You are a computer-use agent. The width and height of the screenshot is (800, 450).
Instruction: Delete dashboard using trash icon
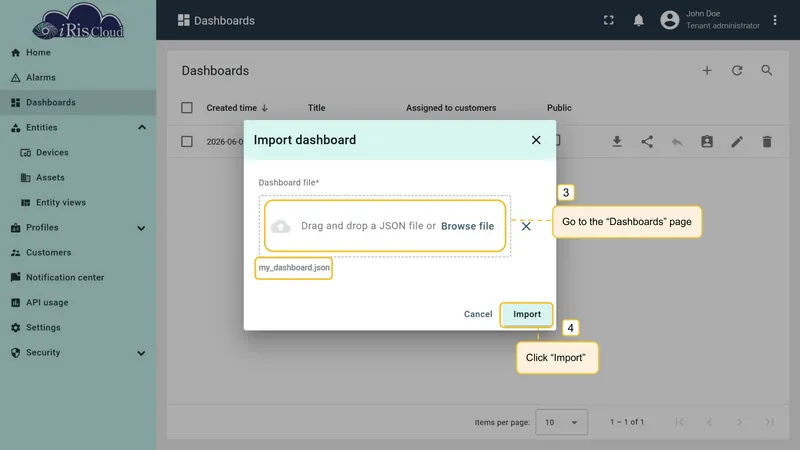[x=767, y=141]
